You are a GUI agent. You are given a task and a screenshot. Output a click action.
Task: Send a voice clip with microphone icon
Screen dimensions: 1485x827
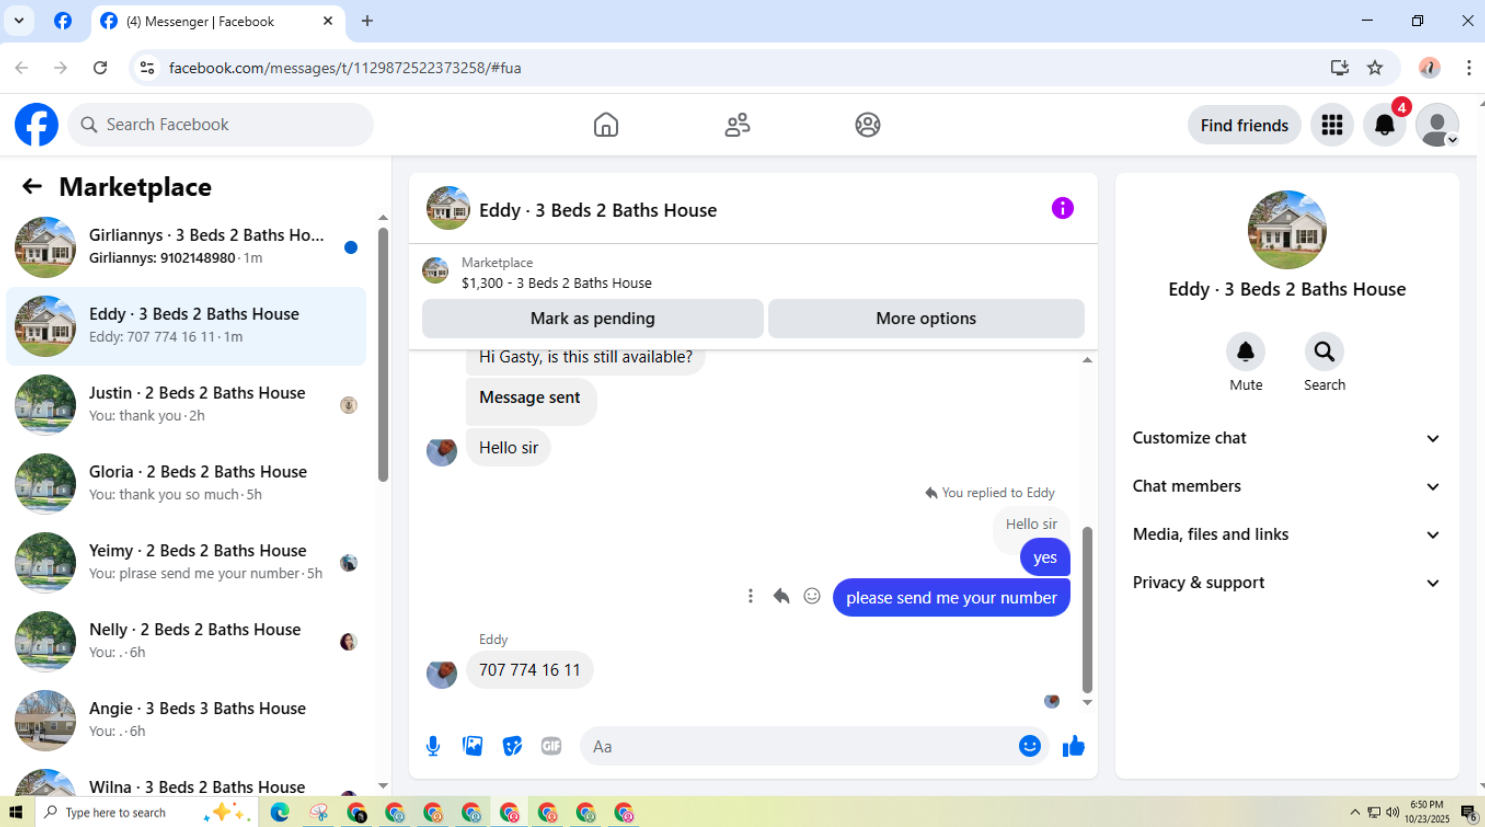tap(433, 746)
